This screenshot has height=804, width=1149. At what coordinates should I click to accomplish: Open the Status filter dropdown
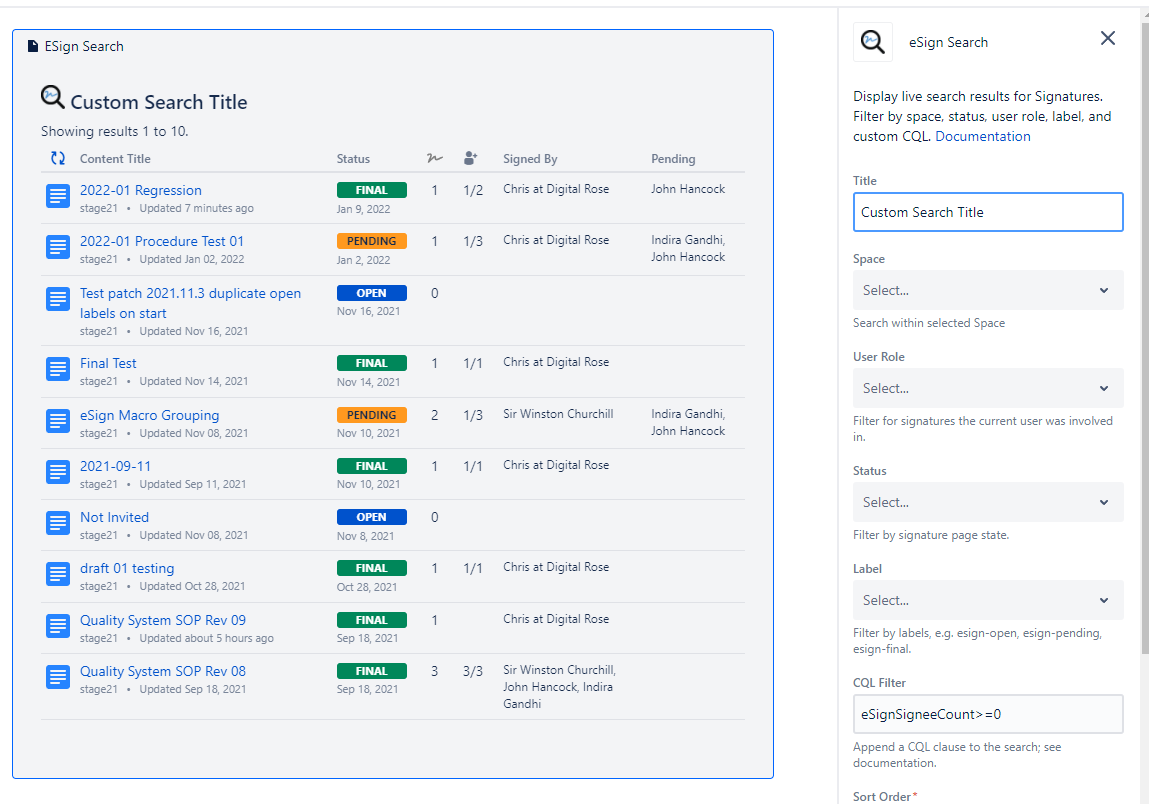987,502
